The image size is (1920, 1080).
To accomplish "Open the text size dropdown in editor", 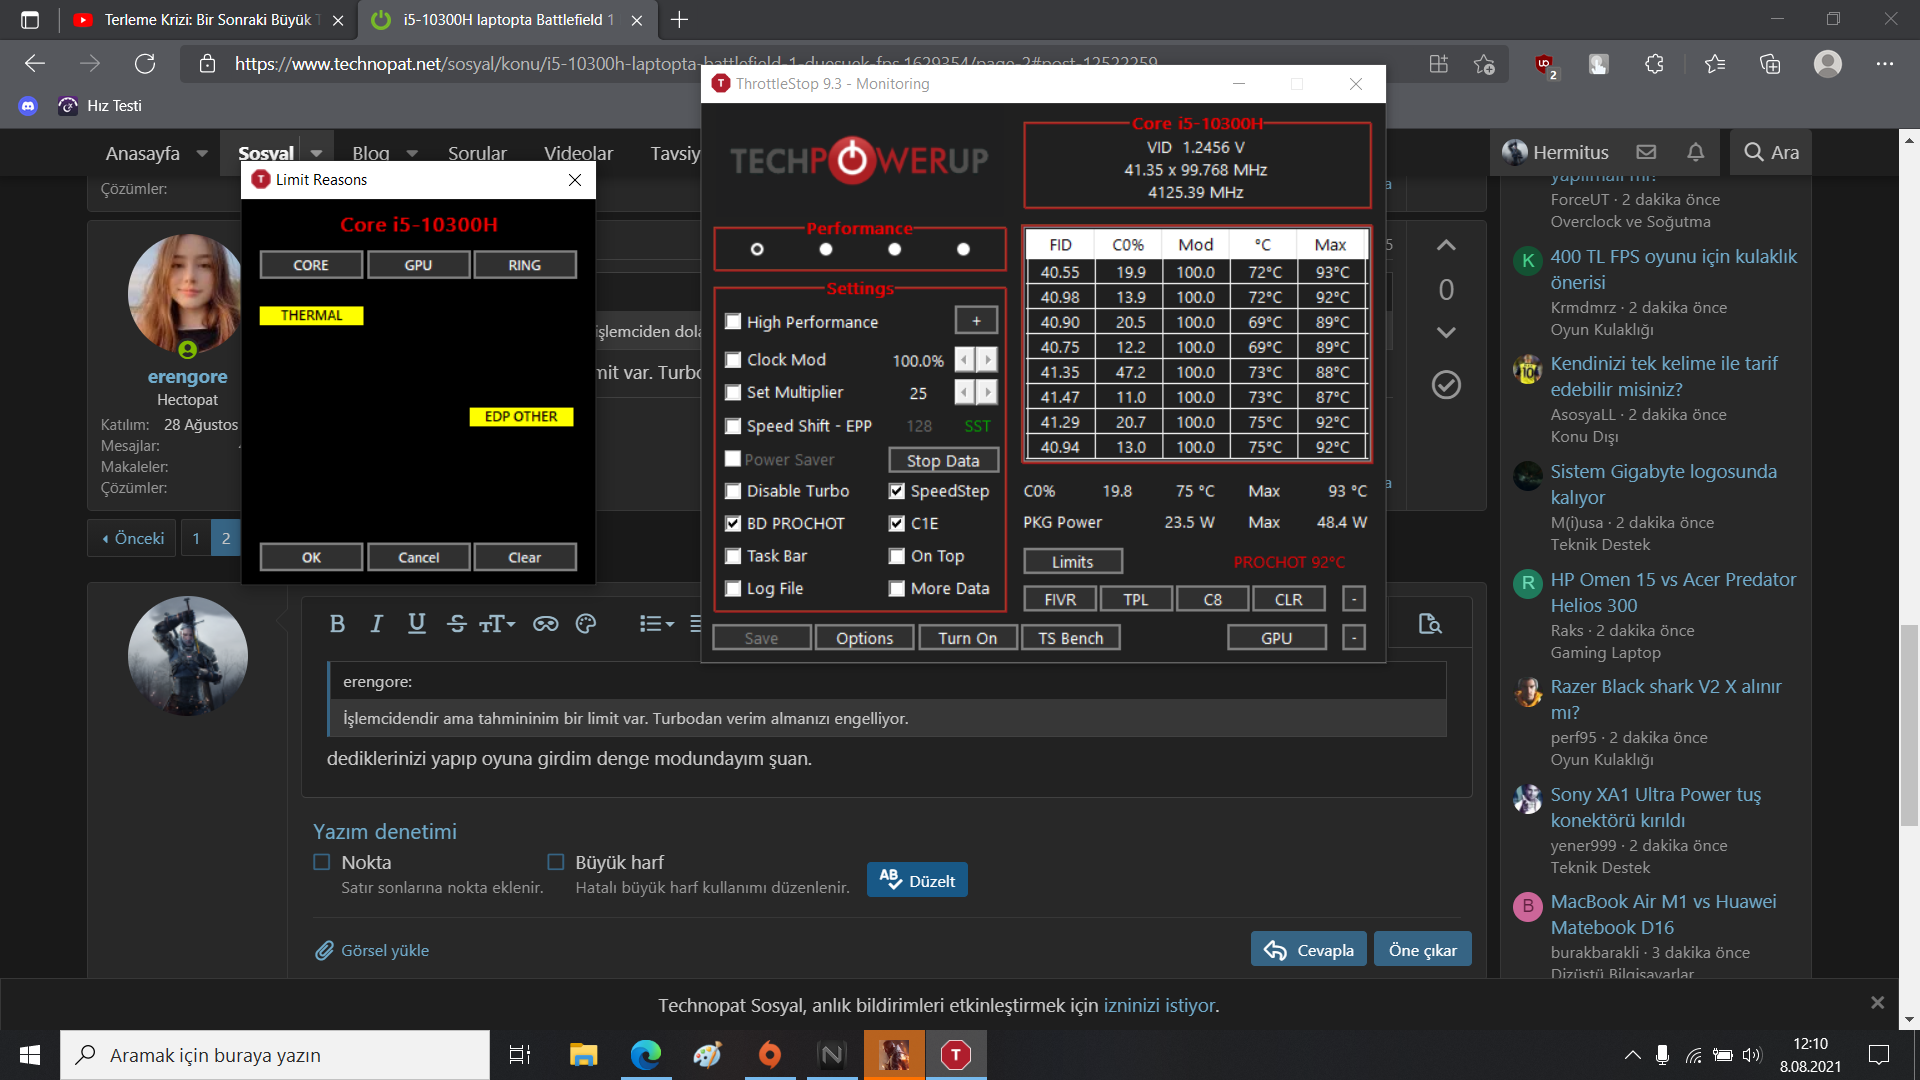I will click(497, 624).
